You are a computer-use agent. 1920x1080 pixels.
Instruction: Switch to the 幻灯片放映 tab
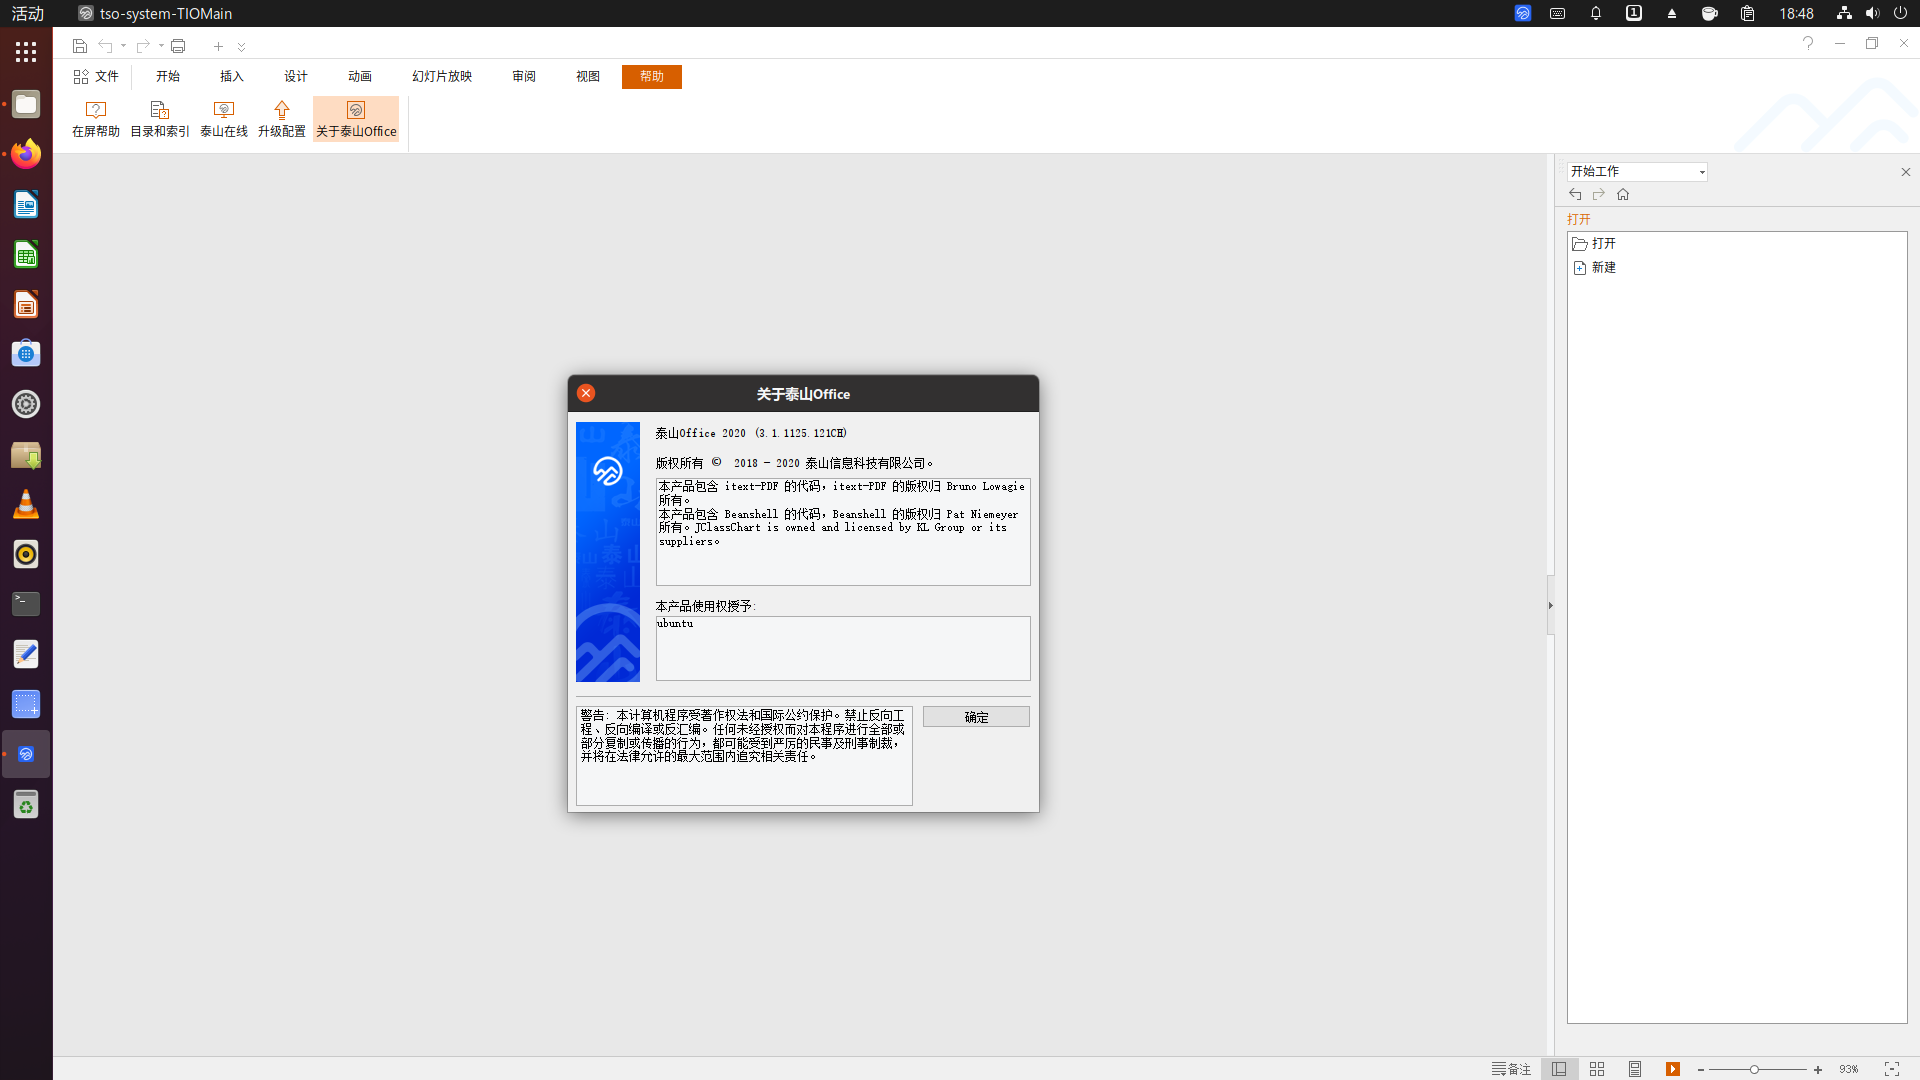pos(442,76)
